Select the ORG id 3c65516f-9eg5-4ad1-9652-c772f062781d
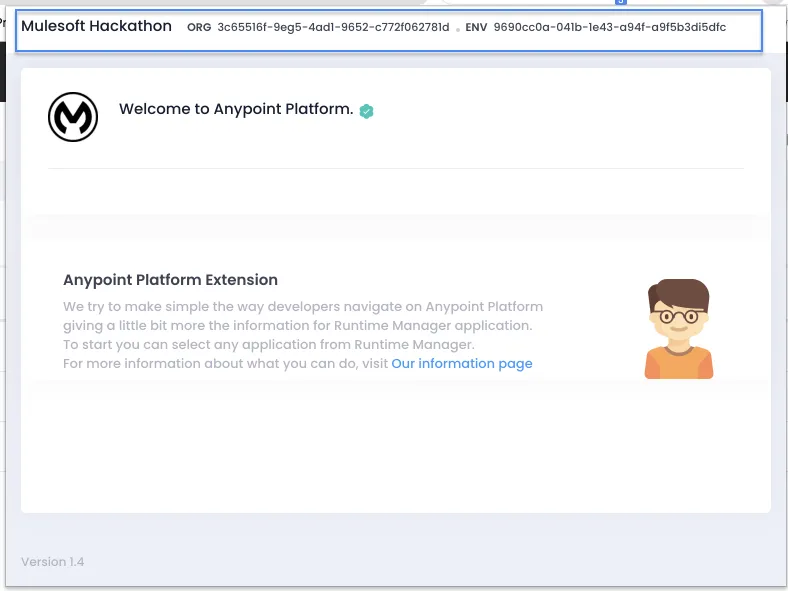 (x=333, y=27)
